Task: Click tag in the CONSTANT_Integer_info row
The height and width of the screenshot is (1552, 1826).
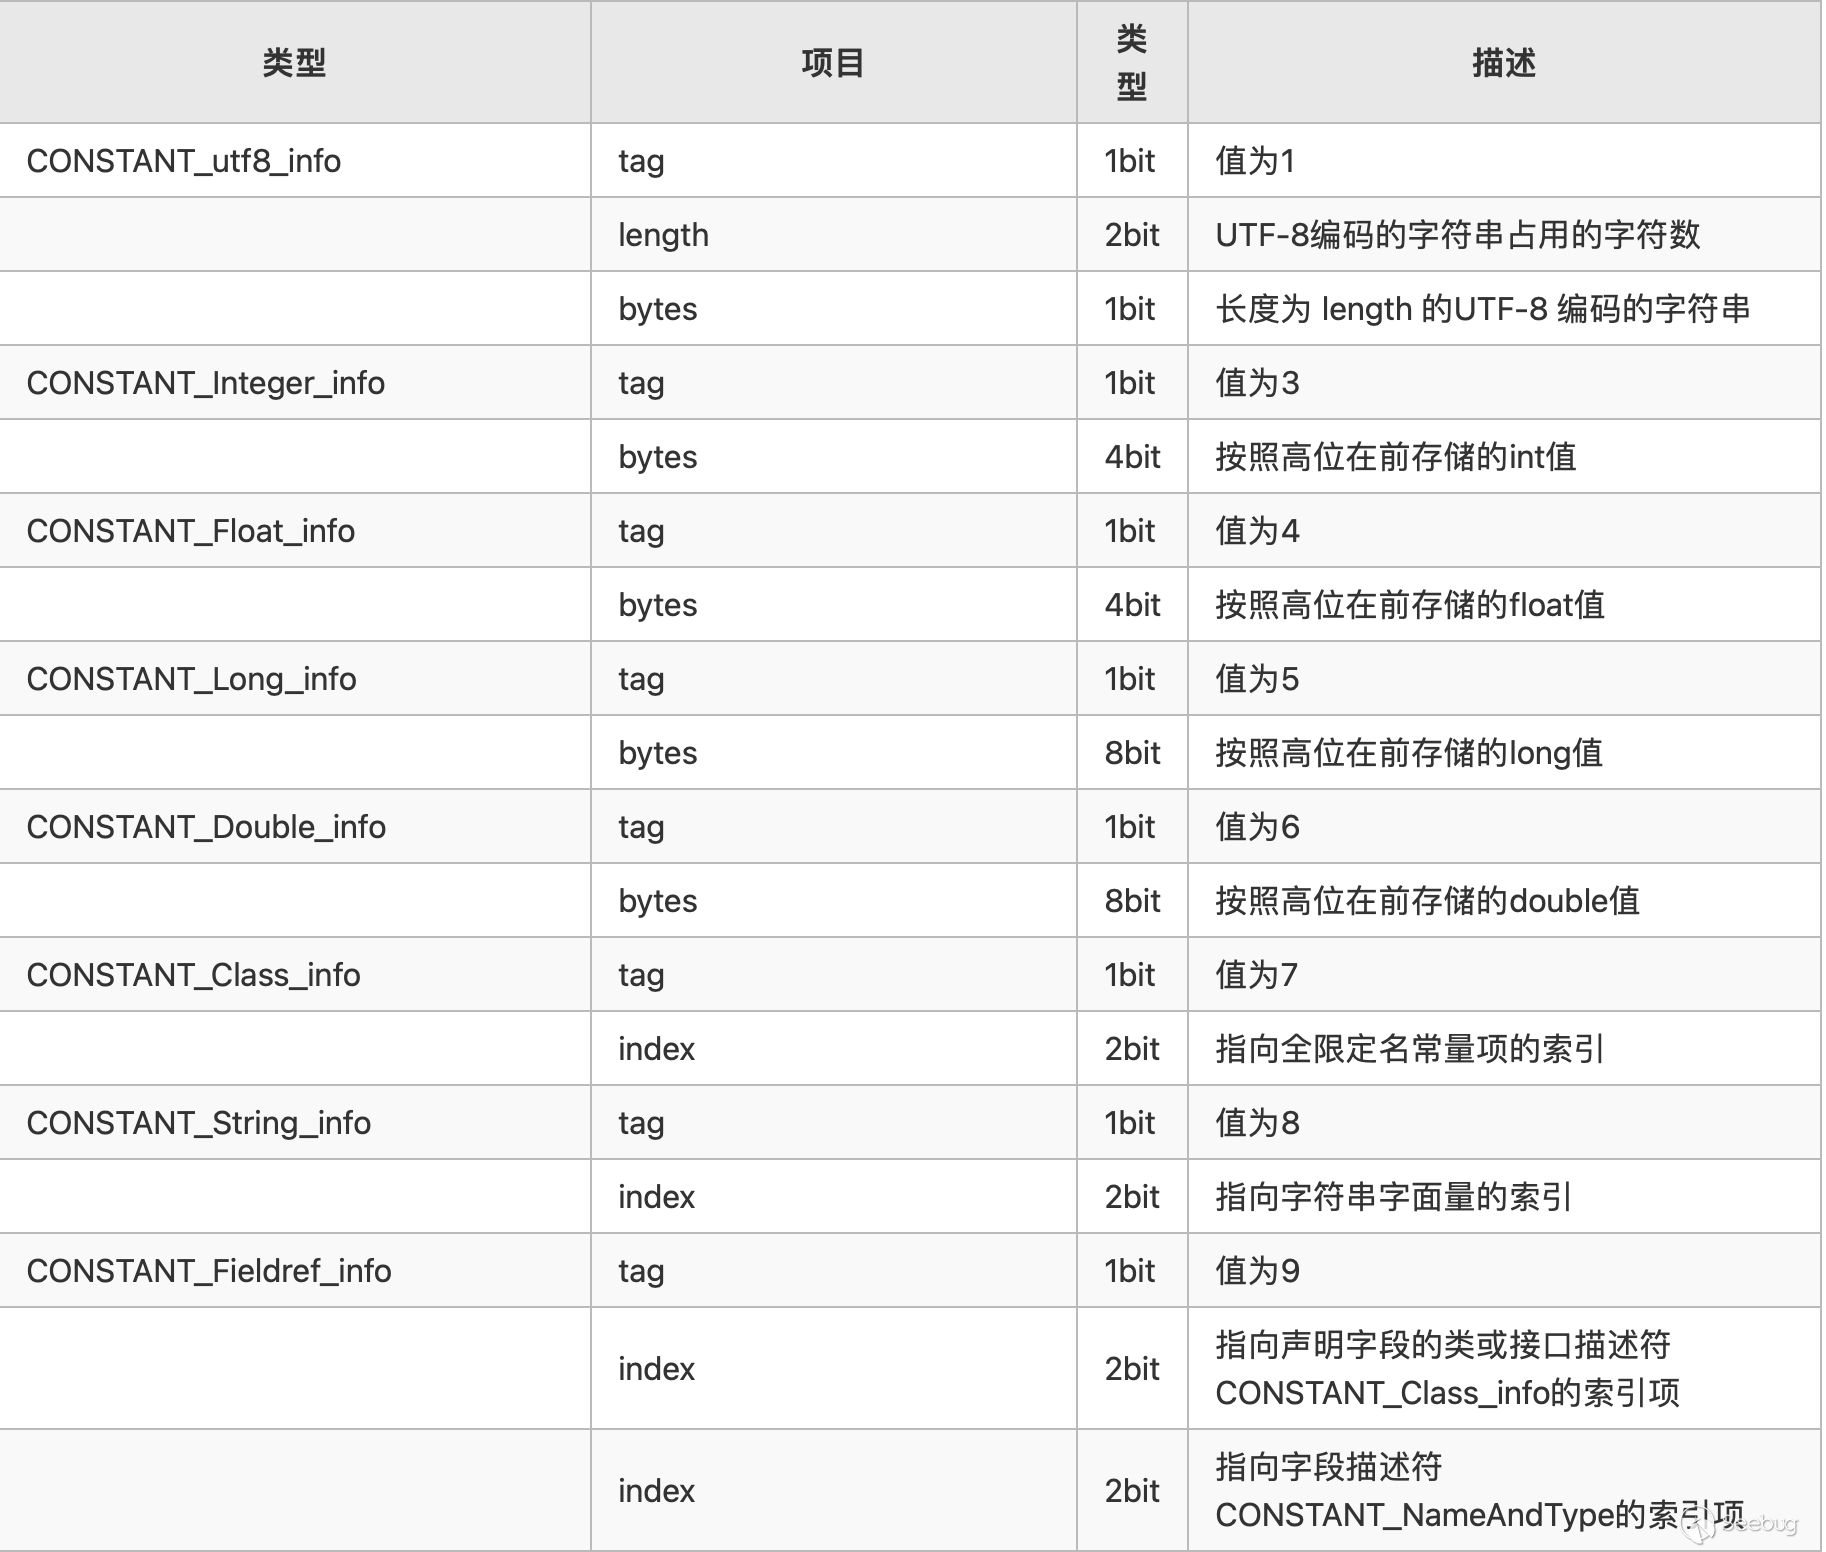Action: (641, 384)
